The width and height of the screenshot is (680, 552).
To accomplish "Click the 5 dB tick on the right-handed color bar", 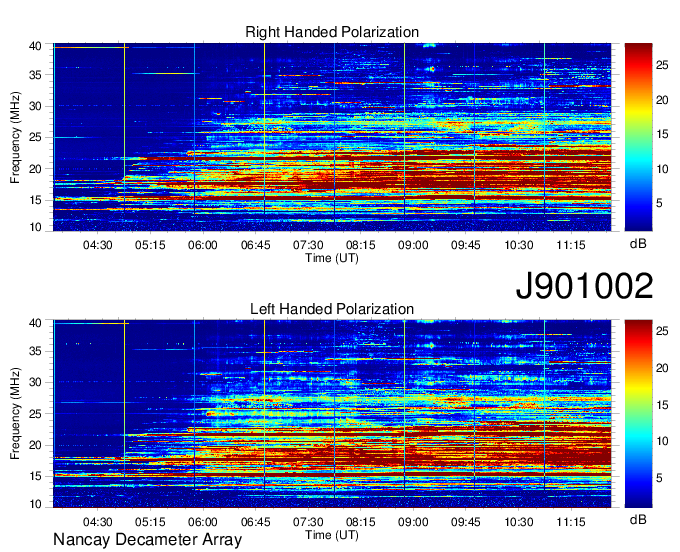I will point(659,203).
